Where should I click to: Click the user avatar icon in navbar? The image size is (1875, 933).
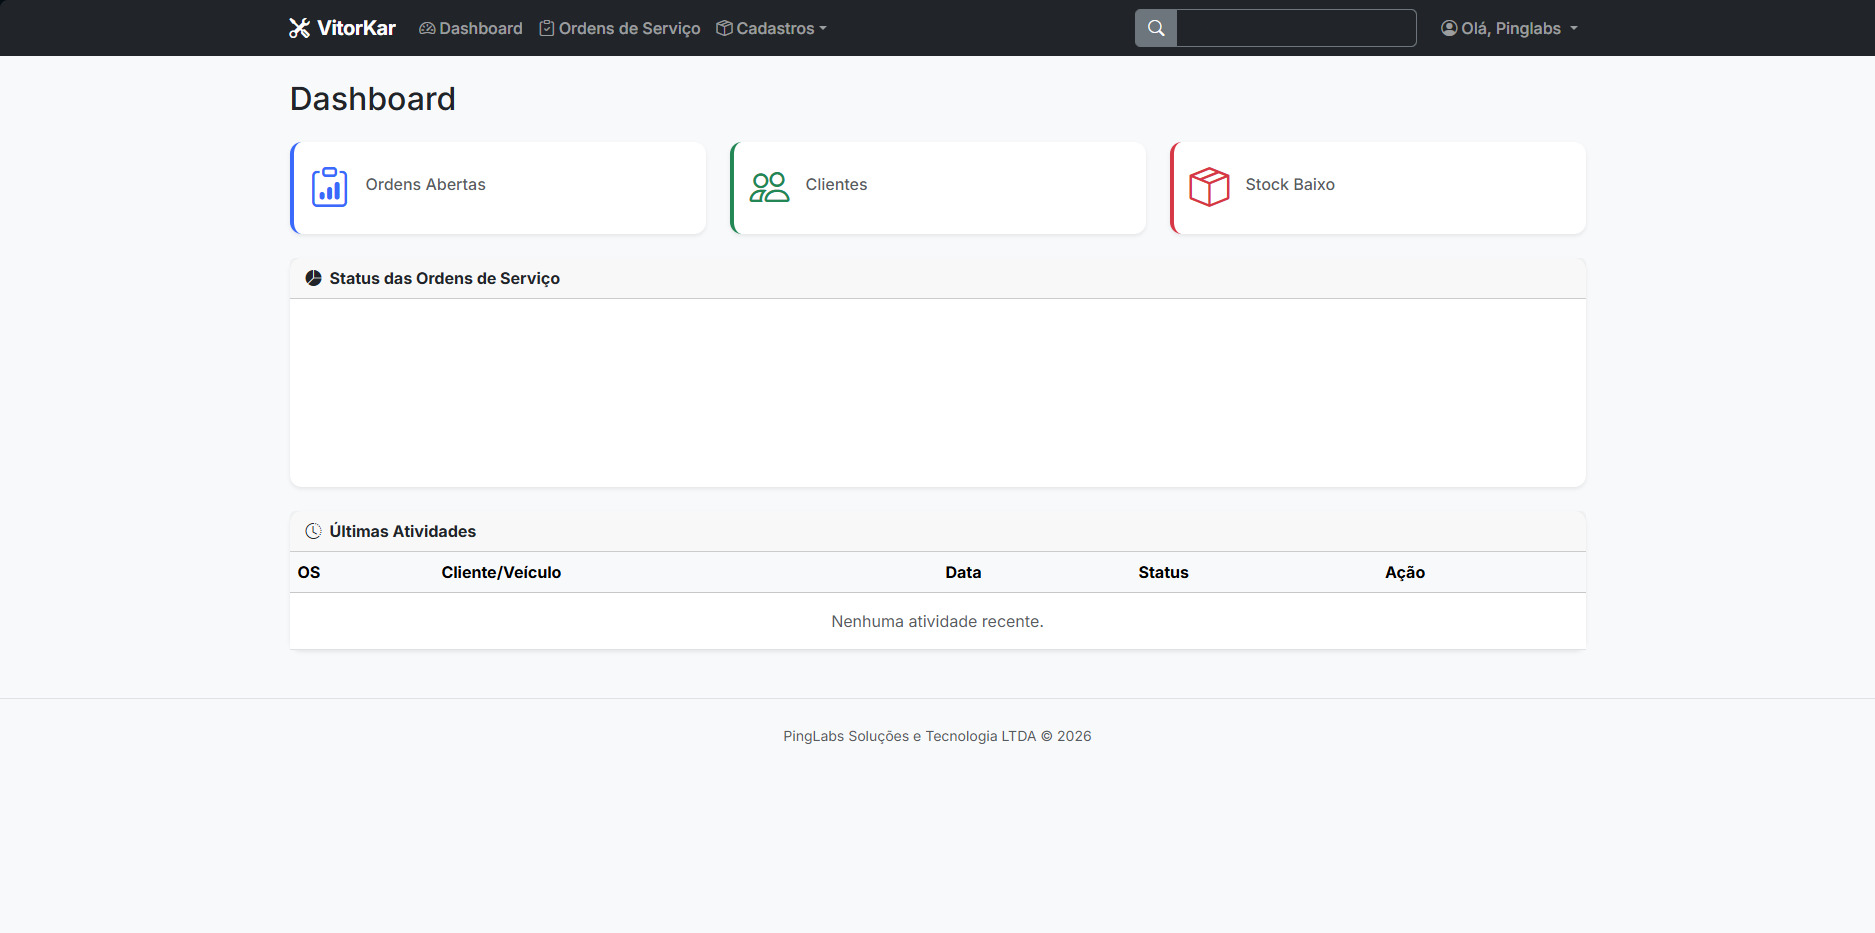1448,28
